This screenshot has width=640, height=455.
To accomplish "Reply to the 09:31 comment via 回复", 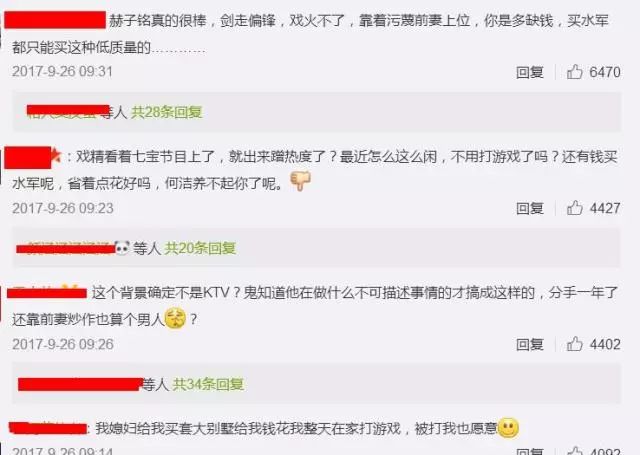I will click(530, 72).
